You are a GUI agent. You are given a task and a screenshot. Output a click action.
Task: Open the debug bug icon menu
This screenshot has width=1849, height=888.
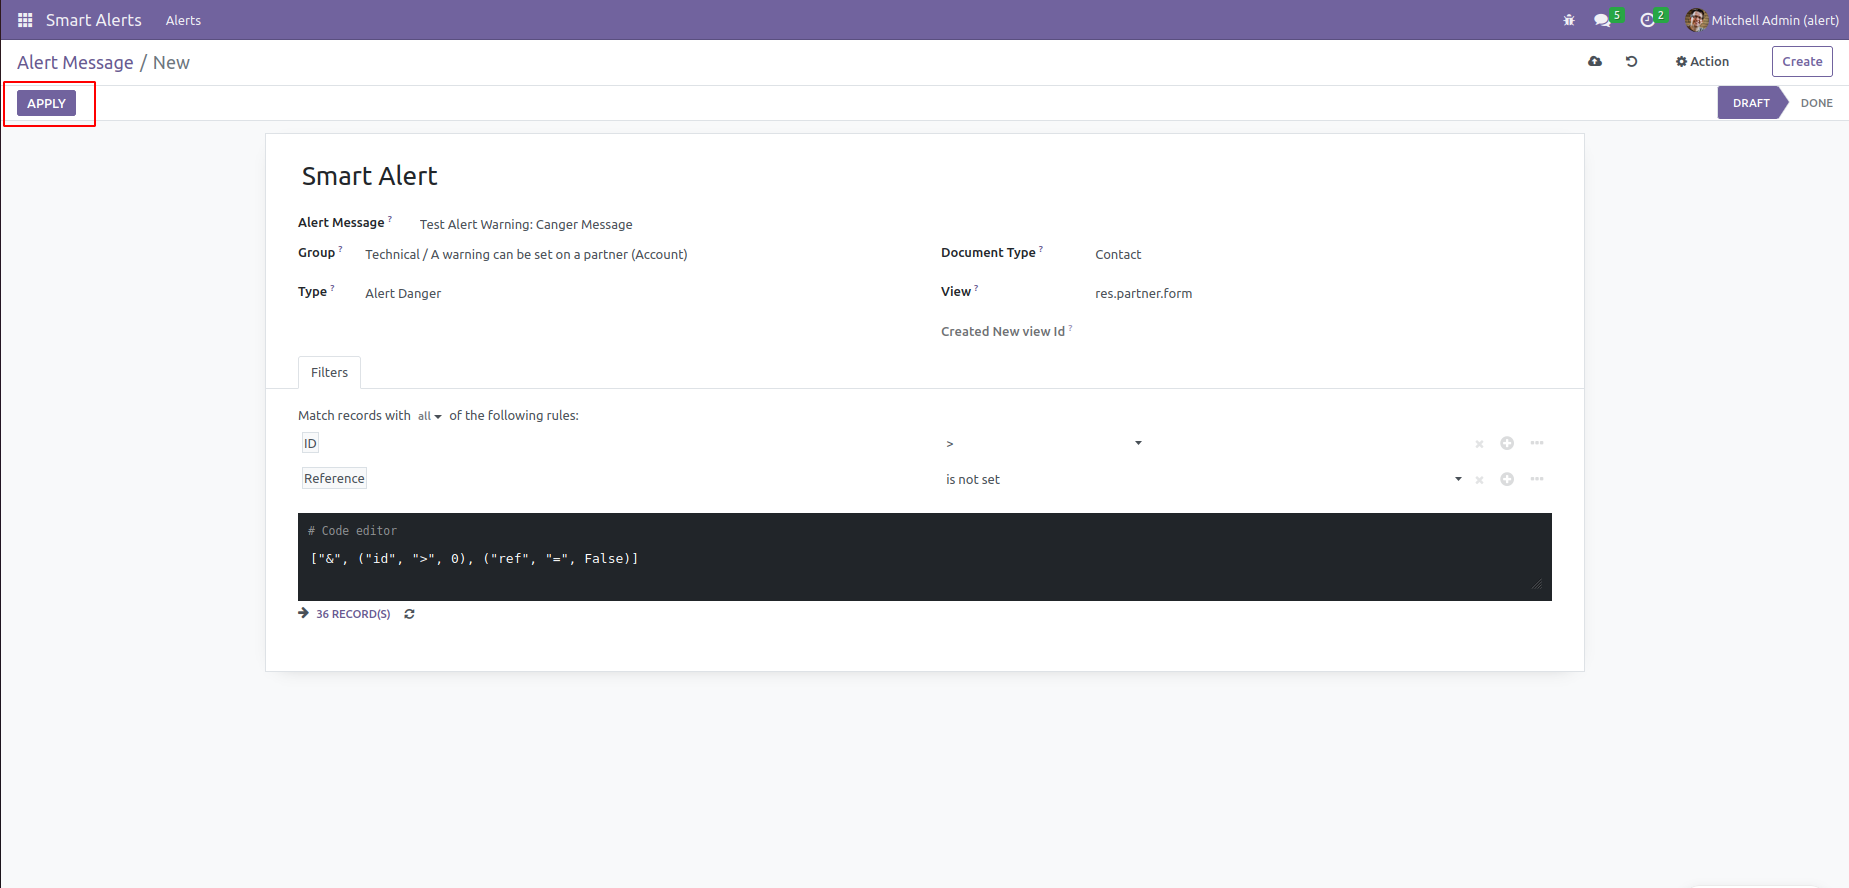click(x=1569, y=20)
